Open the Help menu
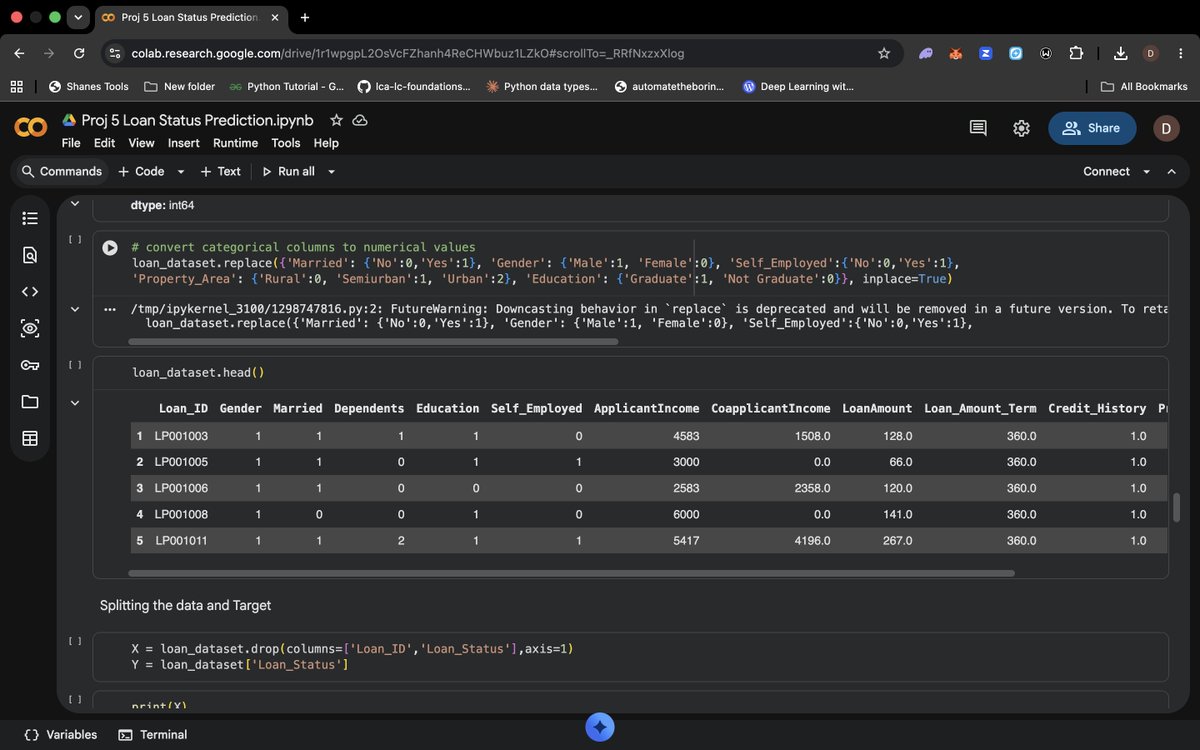Screen dimensions: 1200x750 tap(326, 143)
